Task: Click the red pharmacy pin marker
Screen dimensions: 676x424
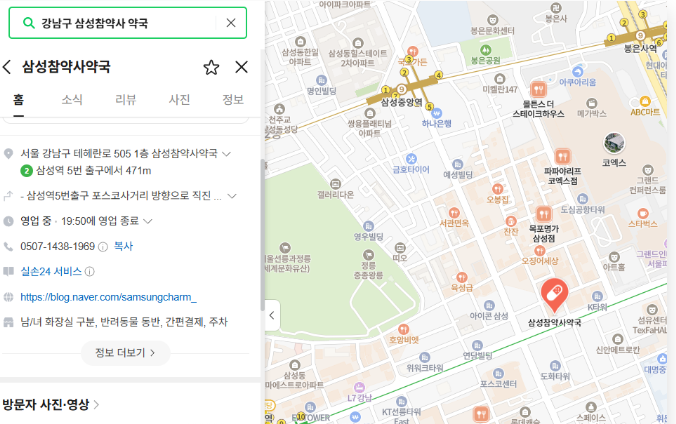Action: pos(554,294)
